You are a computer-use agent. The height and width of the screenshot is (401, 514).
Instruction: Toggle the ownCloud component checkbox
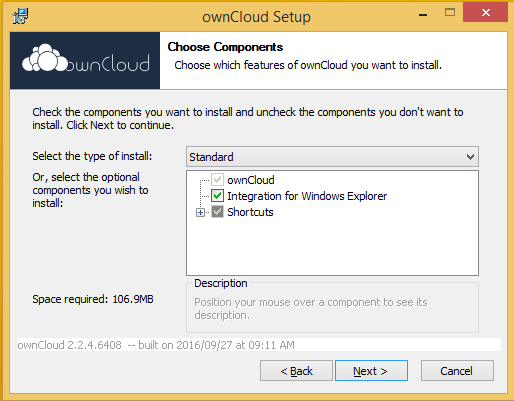point(217,180)
